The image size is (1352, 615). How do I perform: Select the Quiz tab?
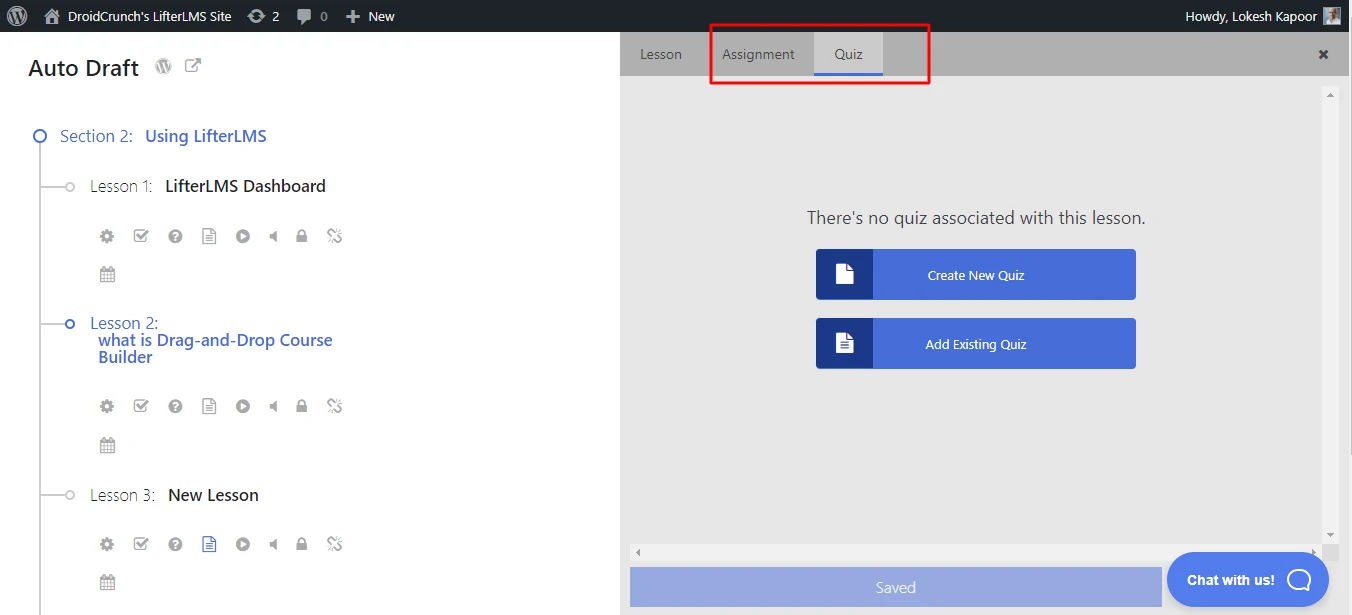point(848,54)
